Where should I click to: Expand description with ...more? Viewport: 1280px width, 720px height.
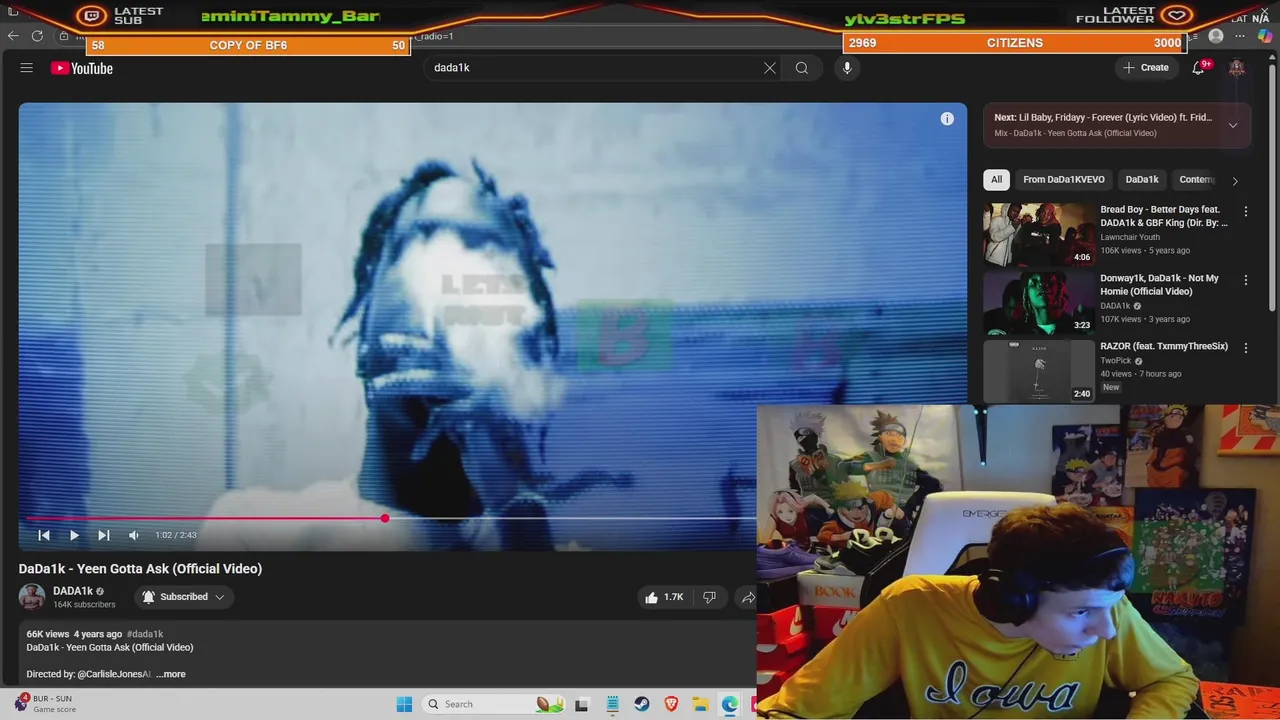click(171, 674)
